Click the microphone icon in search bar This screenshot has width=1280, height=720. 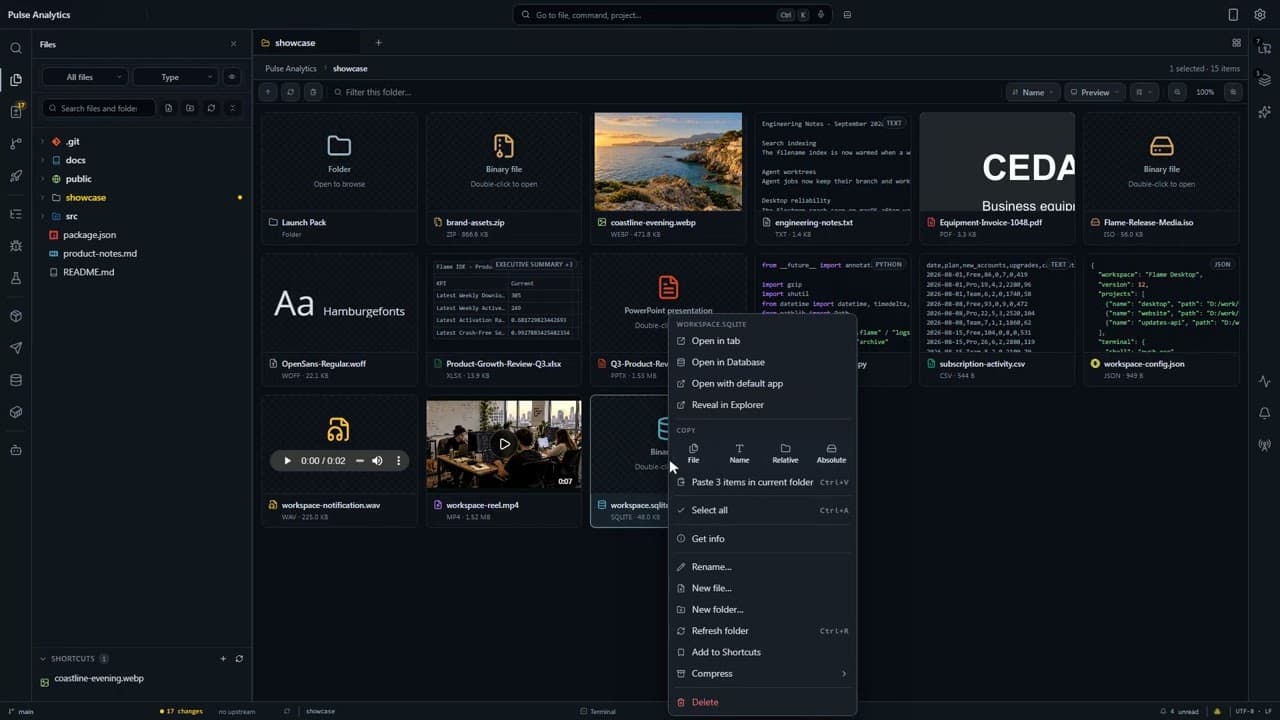click(821, 15)
